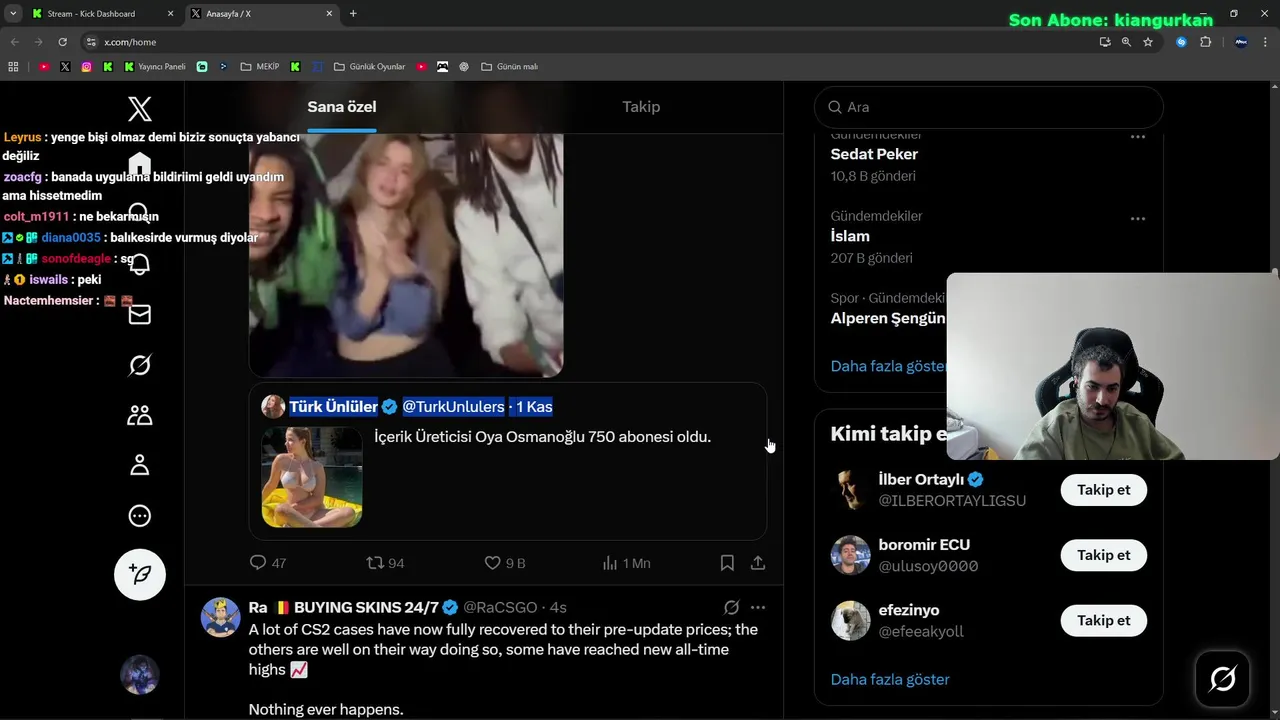Share the tweet via share icon
The width and height of the screenshot is (1280, 720).
coord(758,563)
